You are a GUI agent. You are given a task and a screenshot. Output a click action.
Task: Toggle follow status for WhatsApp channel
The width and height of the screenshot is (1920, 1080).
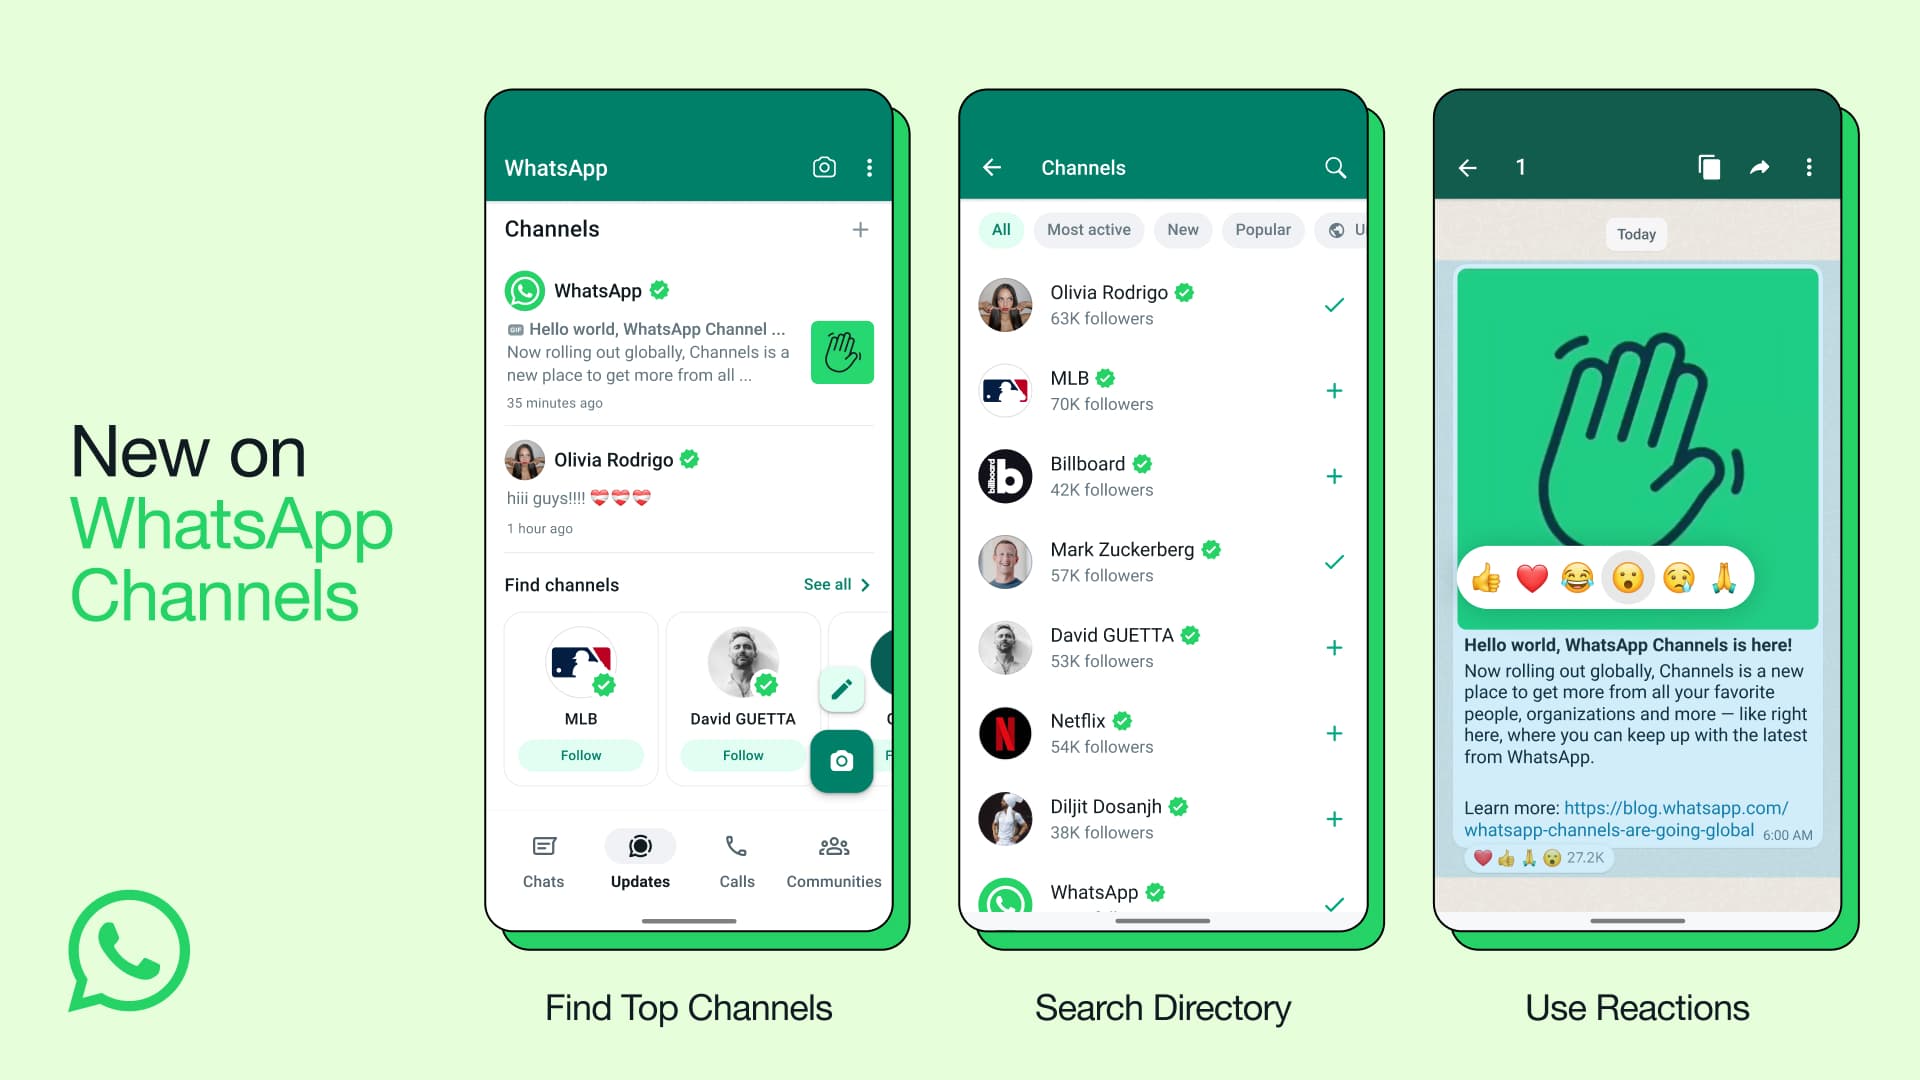tap(1335, 906)
